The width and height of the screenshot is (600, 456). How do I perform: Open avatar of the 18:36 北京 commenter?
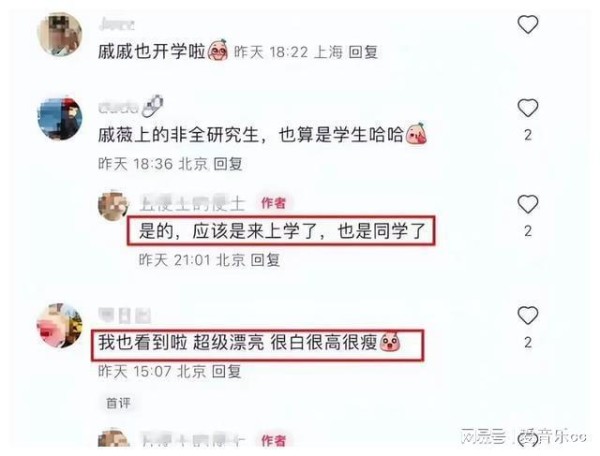59,119
